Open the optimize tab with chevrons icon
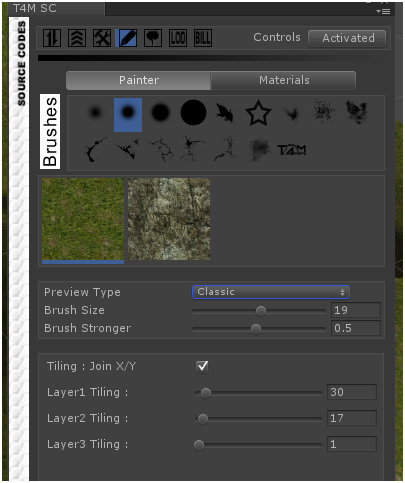Screen dimensions: 405x483 [77, 38]
